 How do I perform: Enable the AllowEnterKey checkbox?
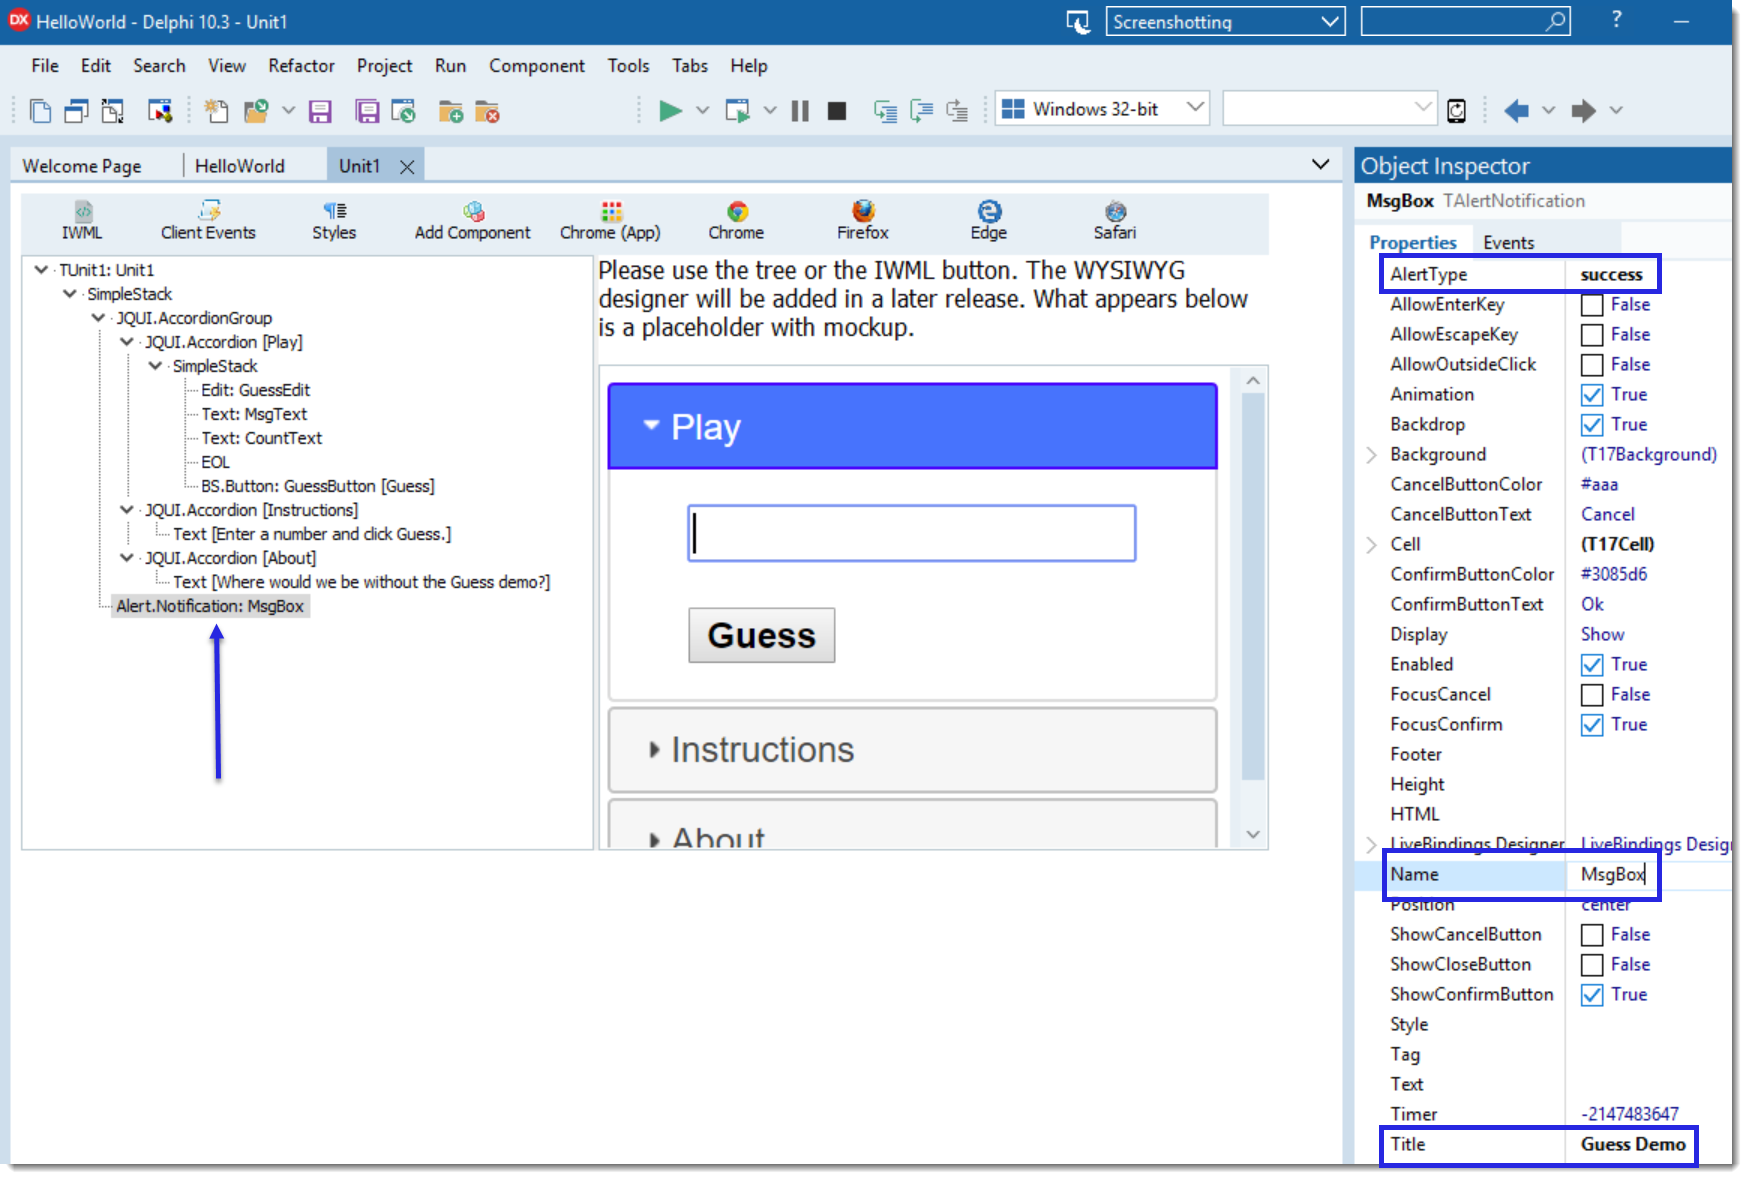coord(1591,305)
